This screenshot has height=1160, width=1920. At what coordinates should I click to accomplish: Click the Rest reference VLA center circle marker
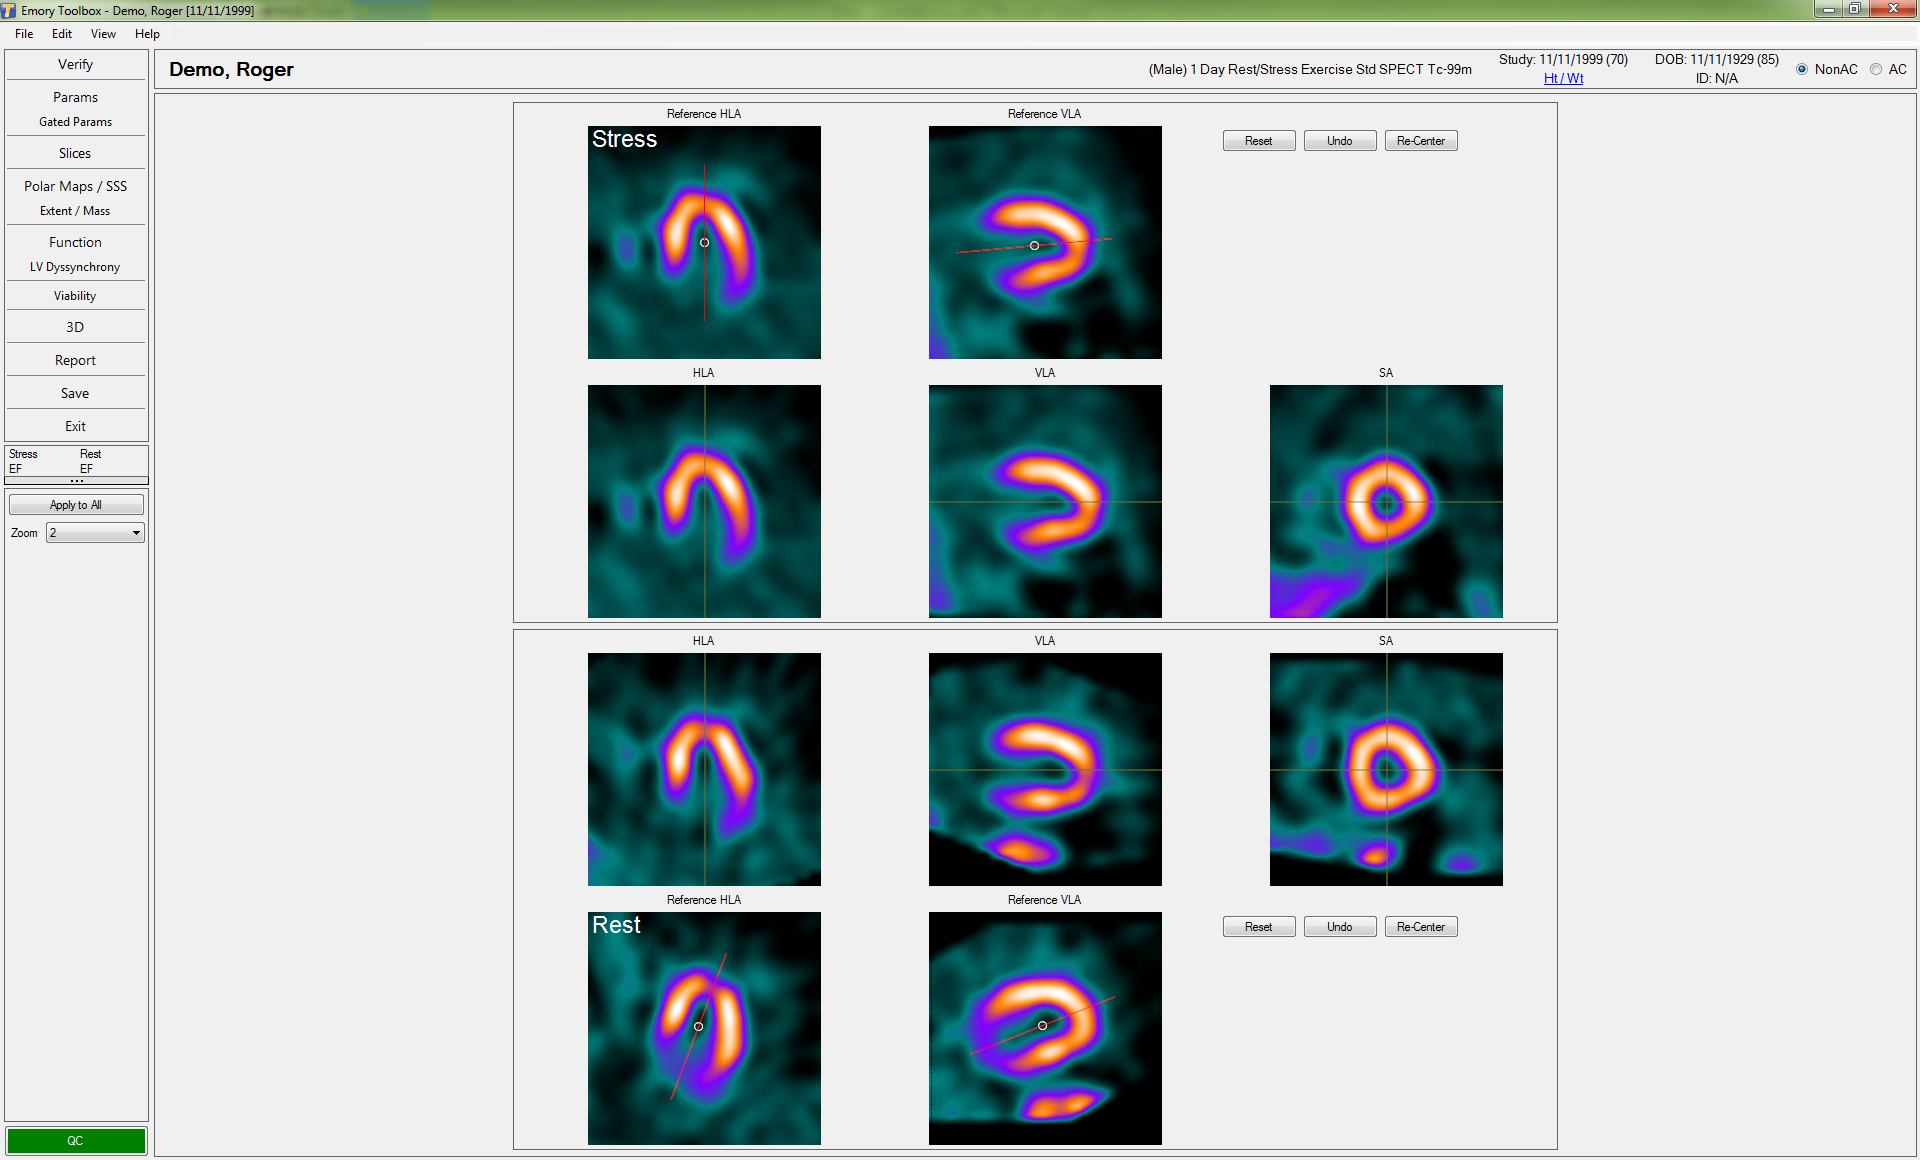(x=1042, y=1025)
